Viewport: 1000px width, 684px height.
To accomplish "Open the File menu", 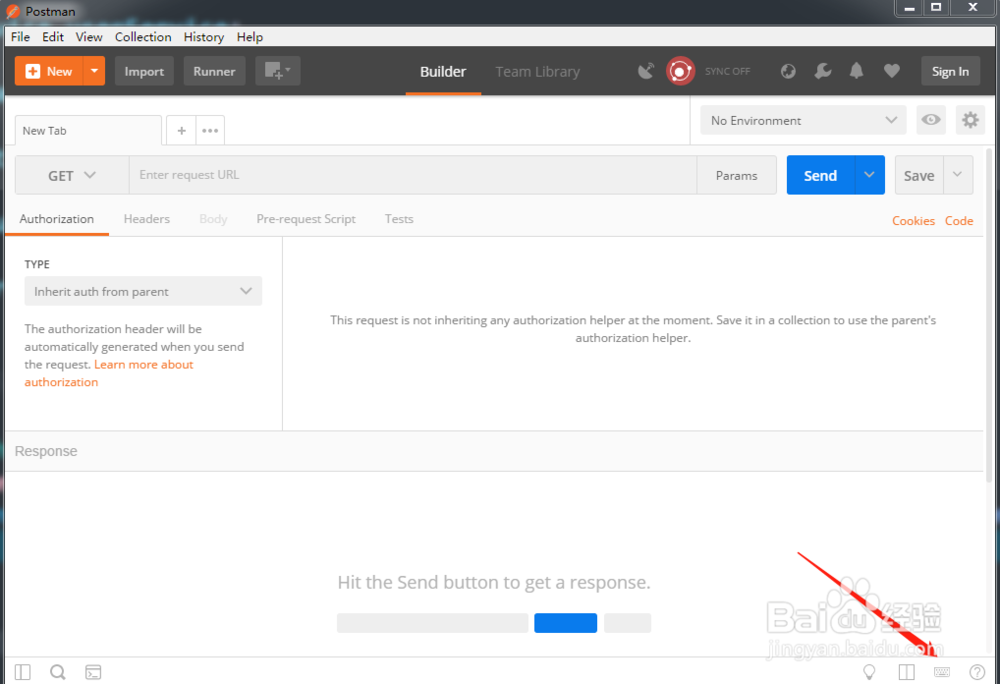I will 20,37.
